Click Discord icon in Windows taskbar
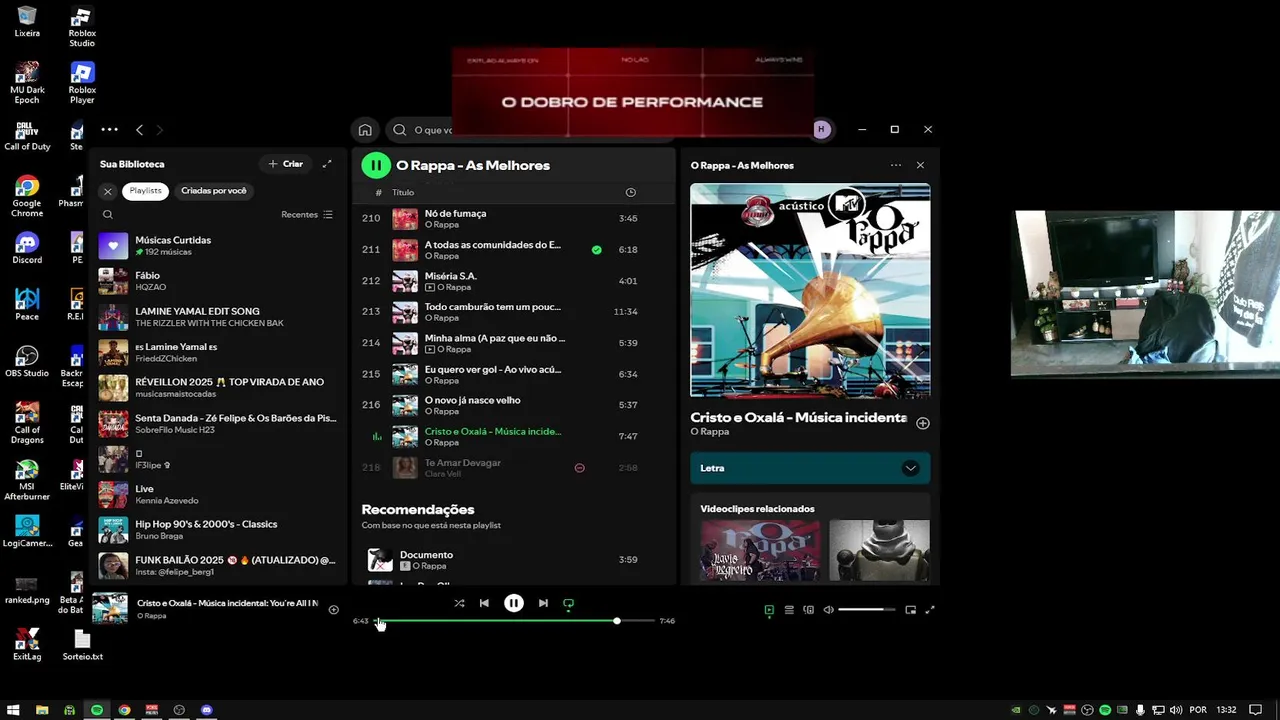 pyautogui.click(x=207, y=710)
